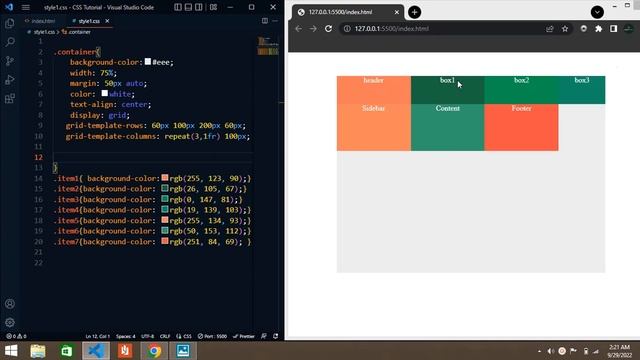Open Source Control view in VS Code
Image resolution: width=640 pixels, height=360 pixels.
(x=10, y=61)
